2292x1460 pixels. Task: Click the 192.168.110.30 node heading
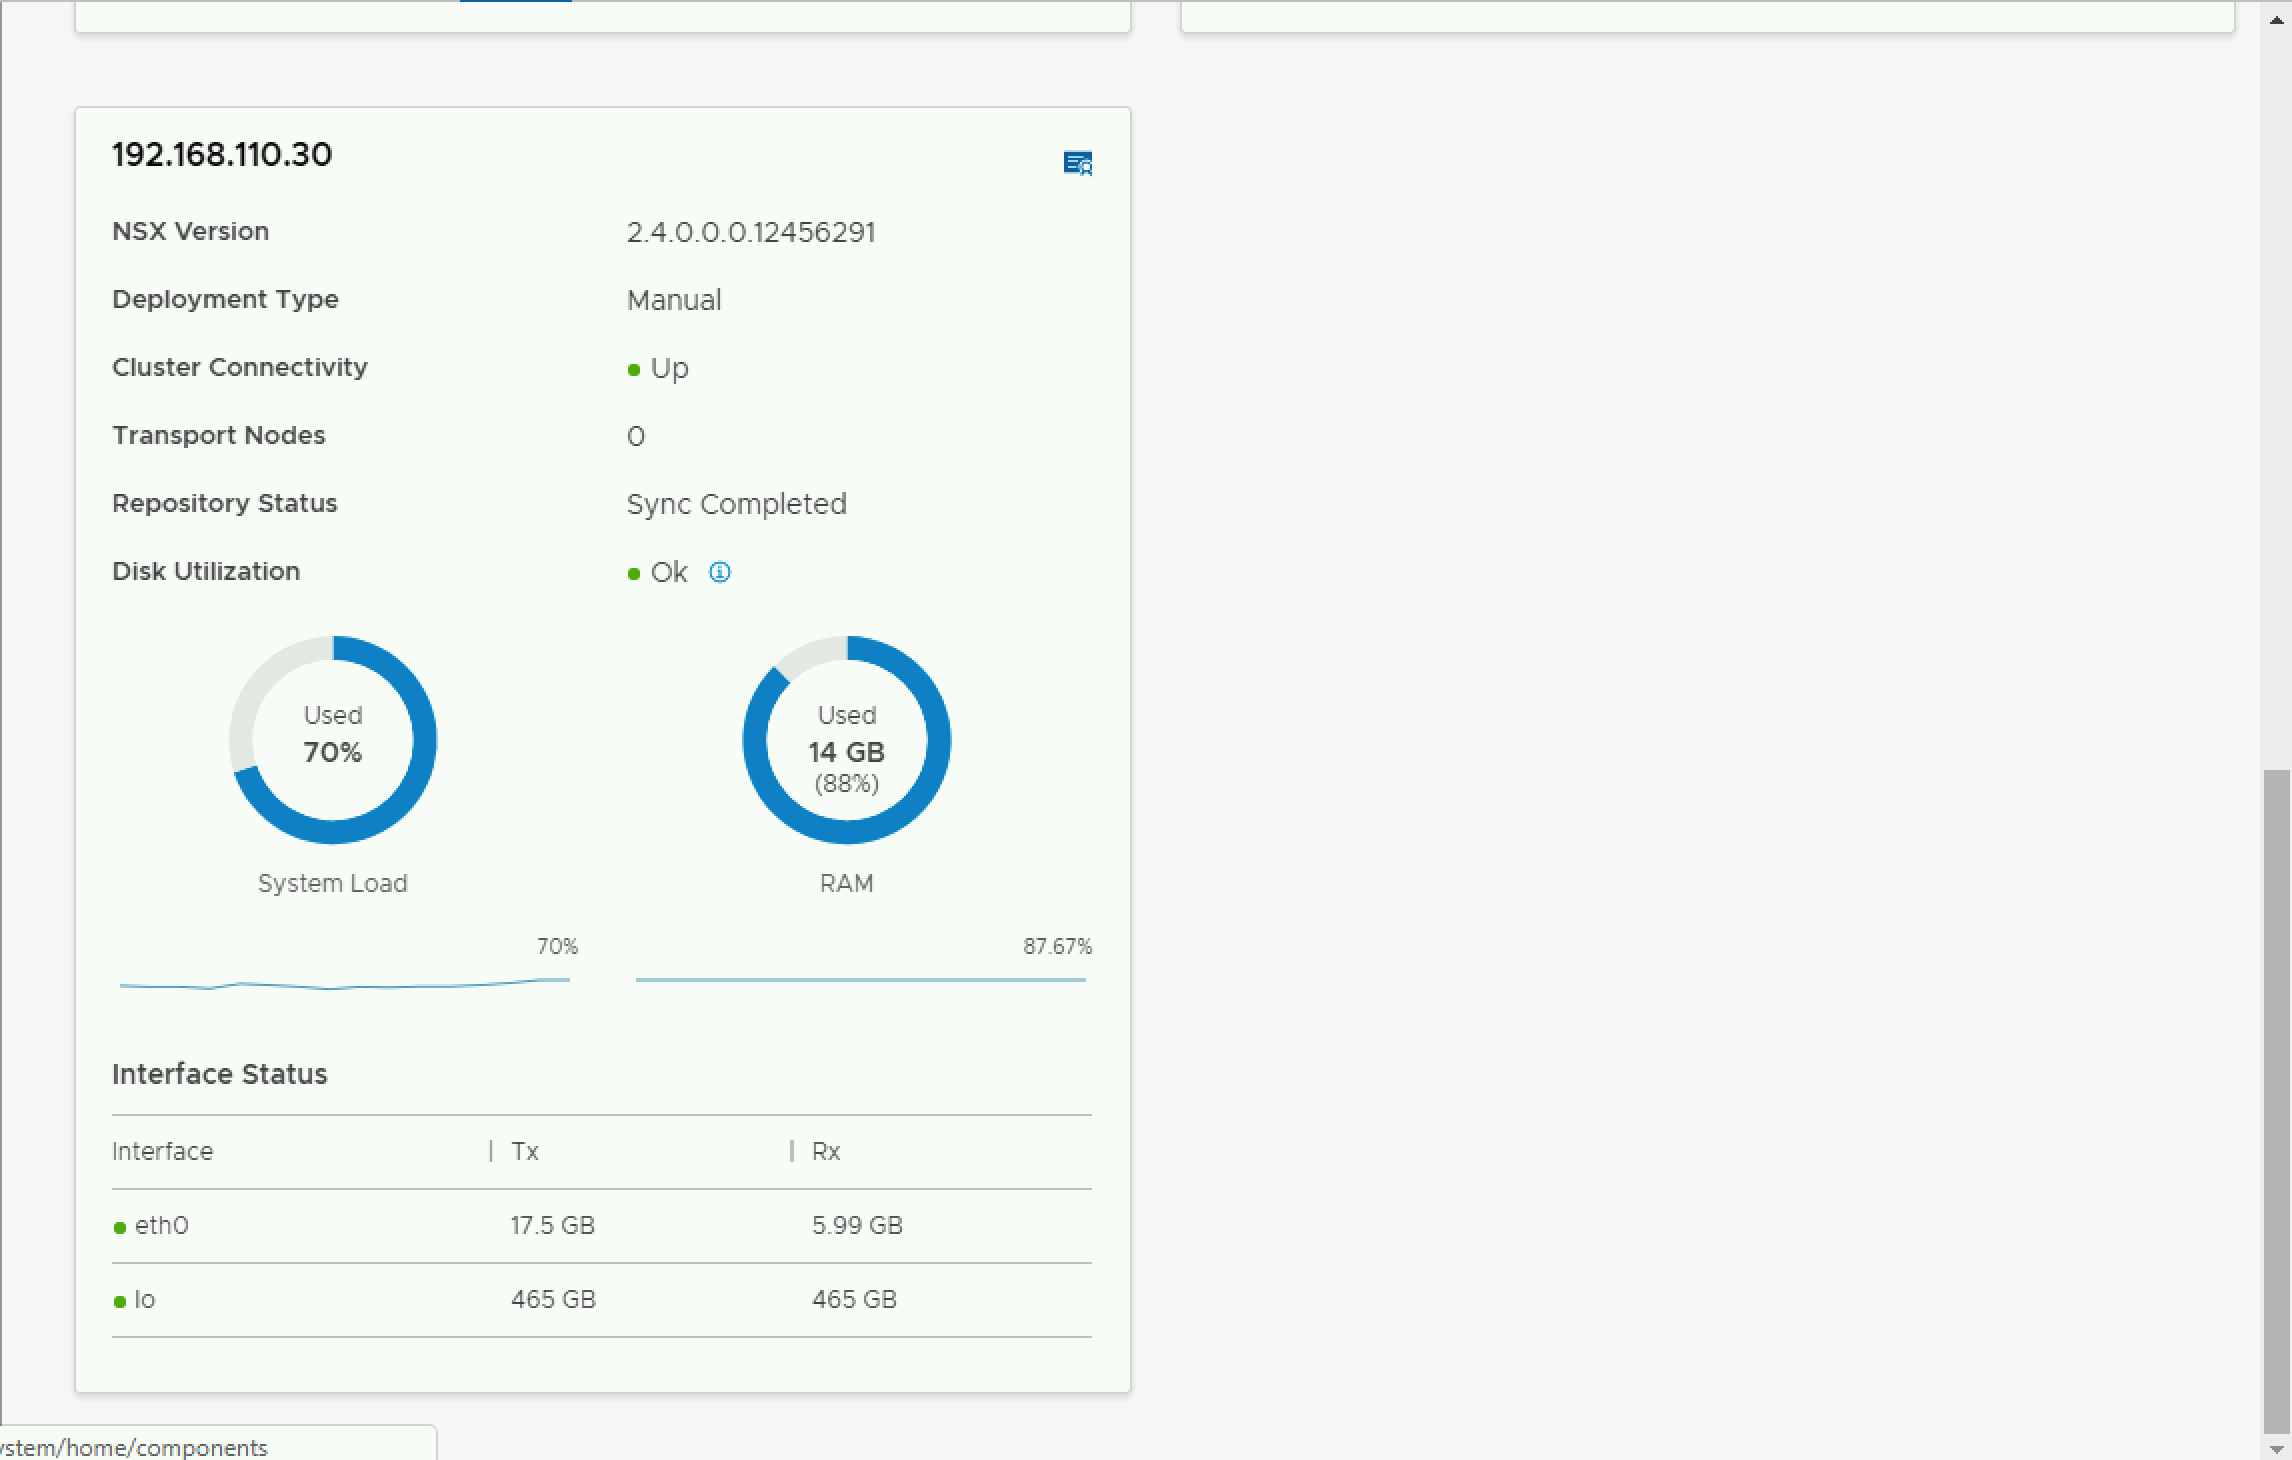click(x=222, y=154)
